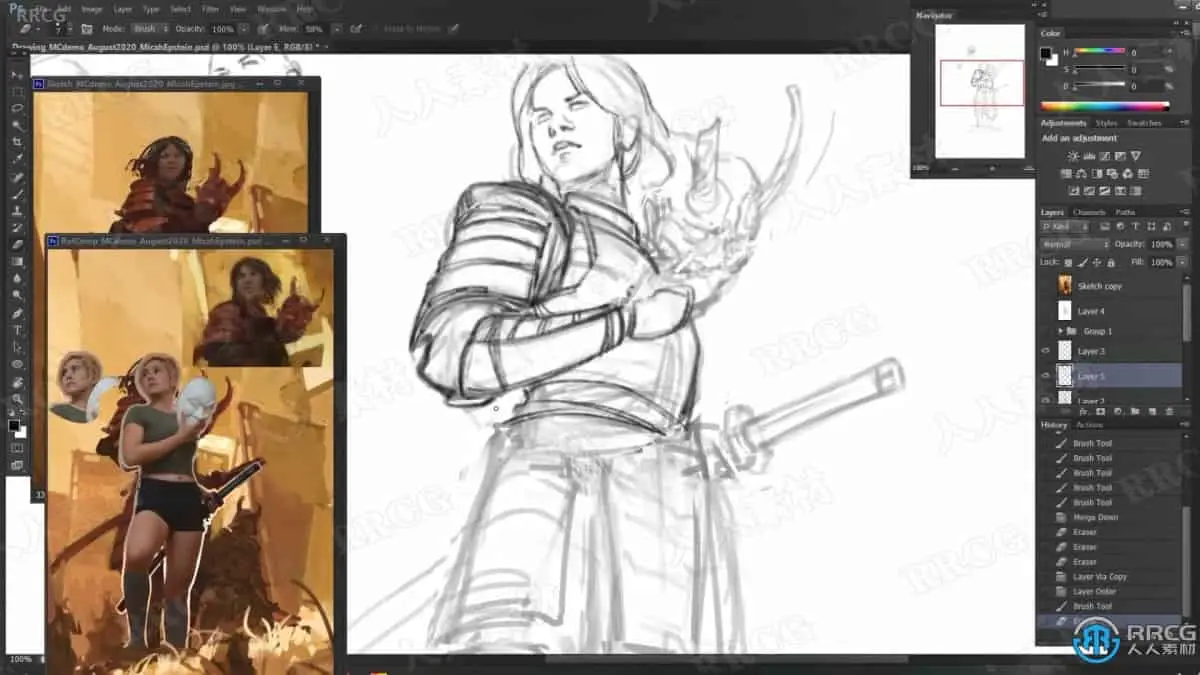Select the Pen tool

pyautogui.click(x=18, y=313)
